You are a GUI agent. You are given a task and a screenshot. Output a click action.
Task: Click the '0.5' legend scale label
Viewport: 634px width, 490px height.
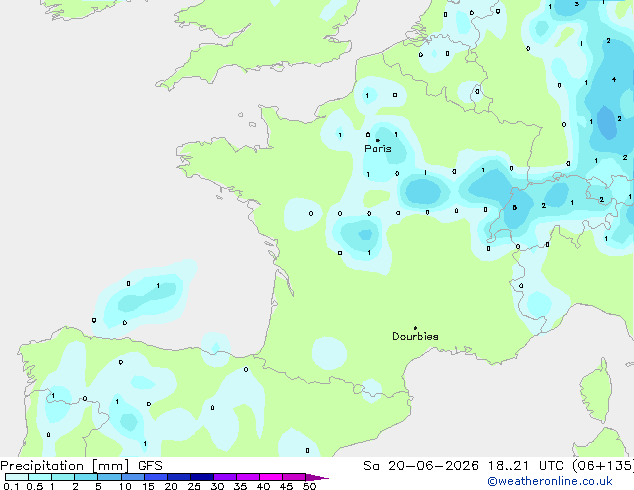[35, 486]
